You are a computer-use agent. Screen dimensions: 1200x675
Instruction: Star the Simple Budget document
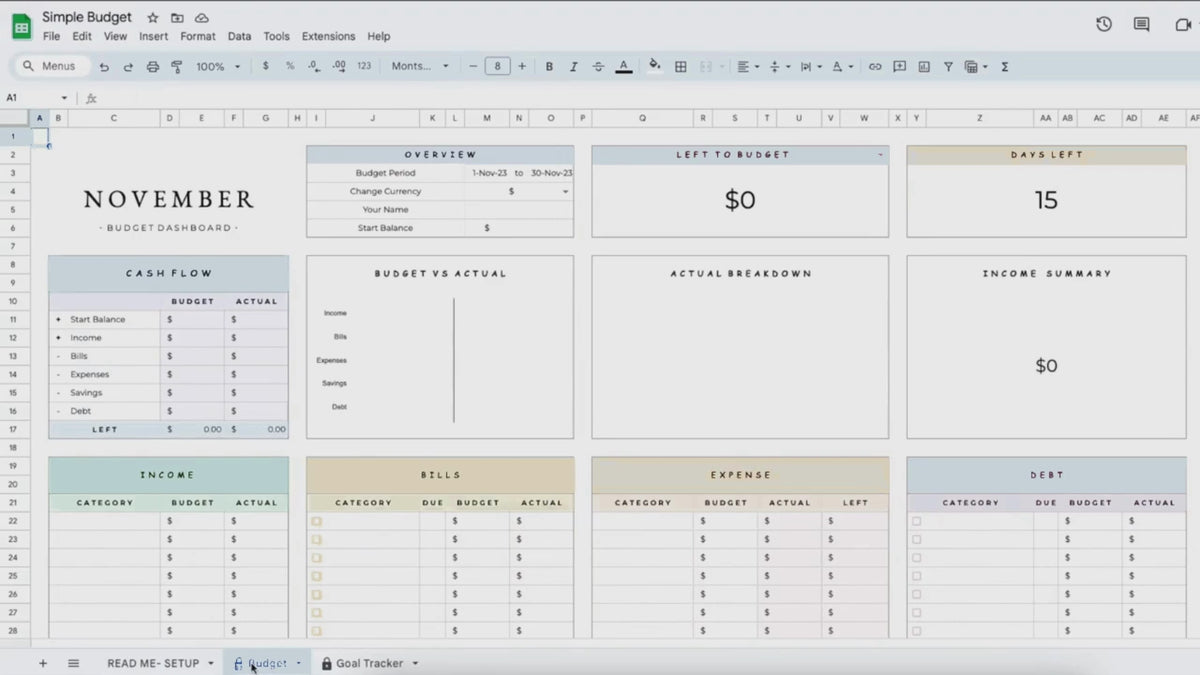tap(153, 18)
